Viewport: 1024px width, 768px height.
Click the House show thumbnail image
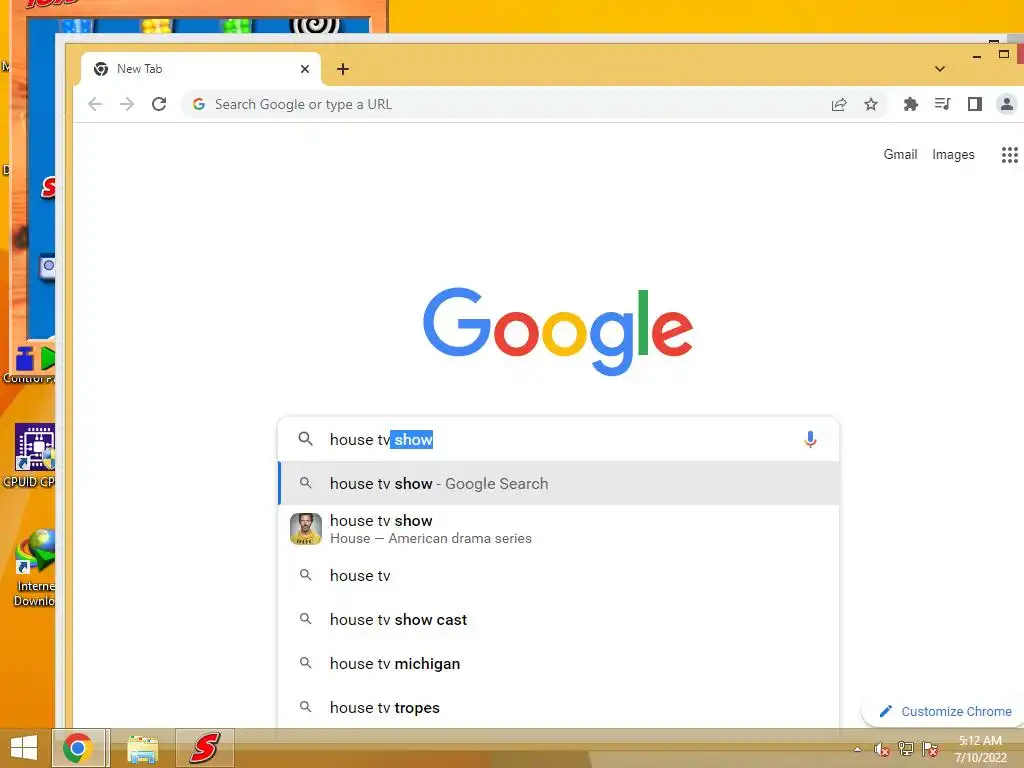[306, 529]
